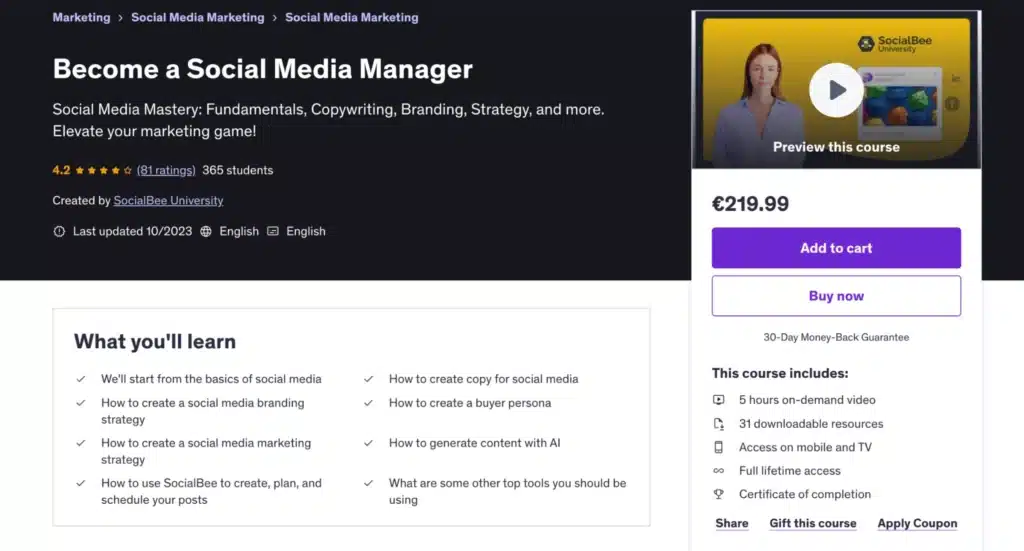
Task: Play the course preview video
Action: click(836, 90)
